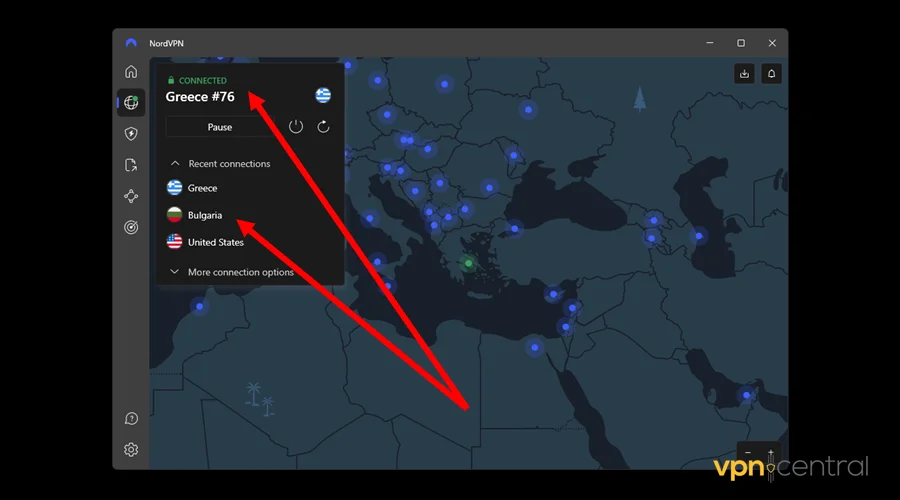
Task: Open the file sharing sidebar icon
Action: tap(131, 165)
